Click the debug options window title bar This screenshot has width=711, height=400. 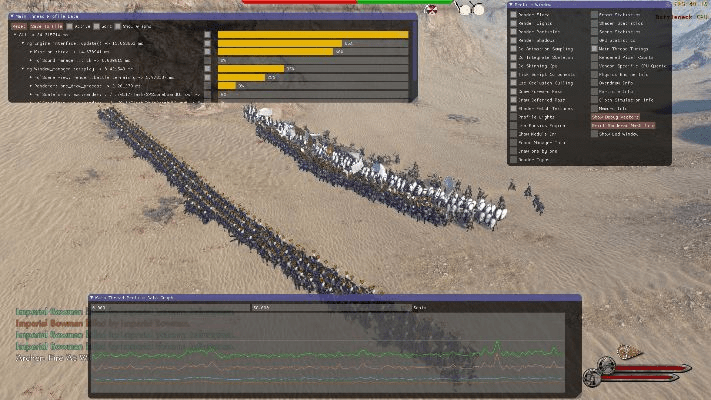600,5
